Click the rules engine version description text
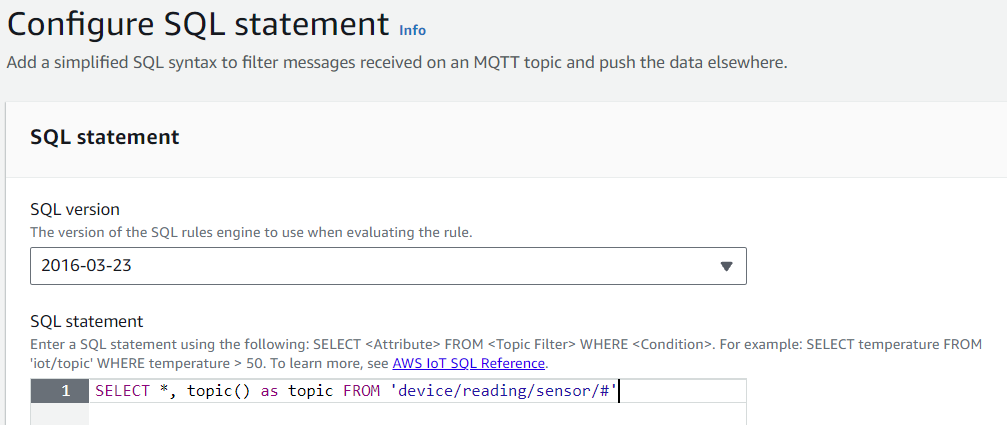 click(251, 232)
